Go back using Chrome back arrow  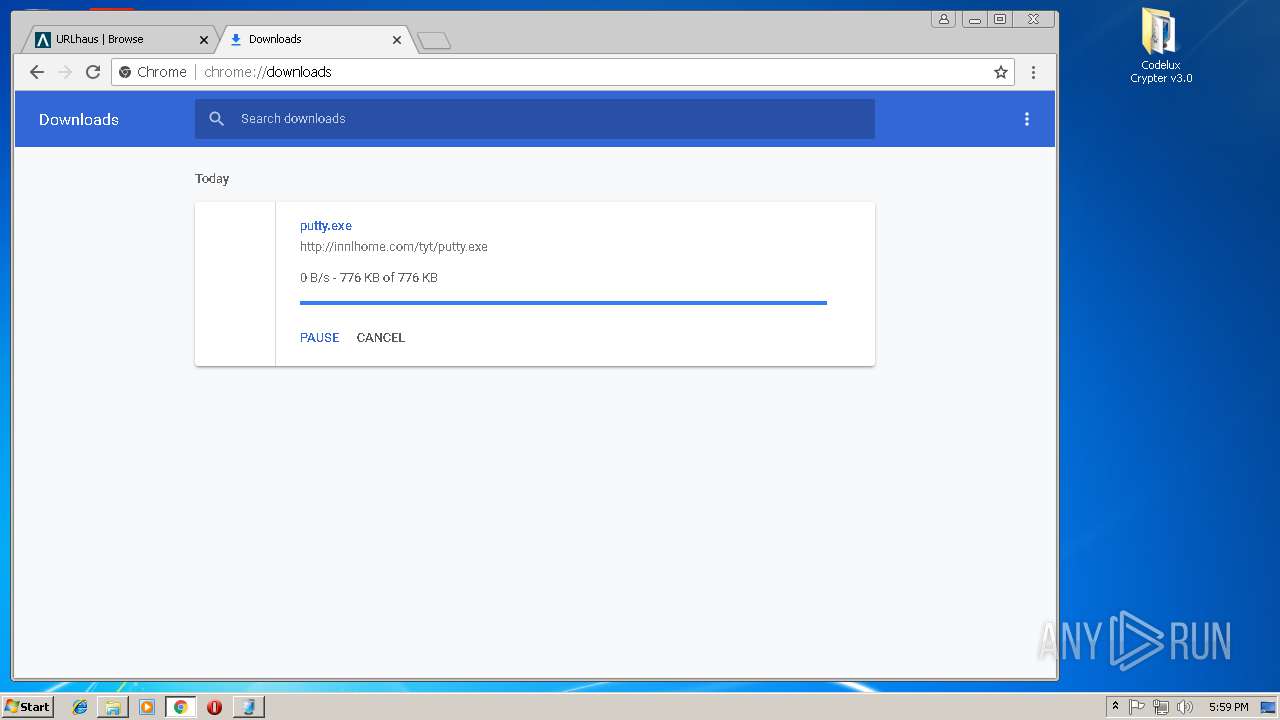[37, 72]
